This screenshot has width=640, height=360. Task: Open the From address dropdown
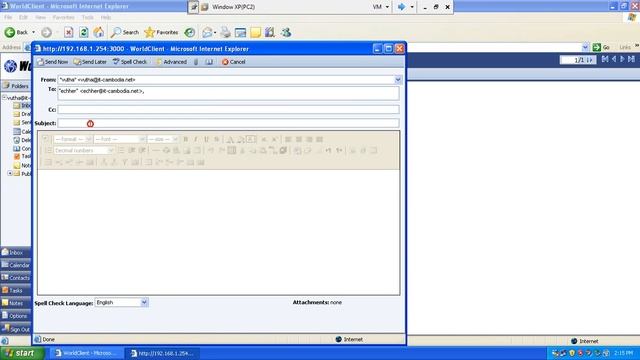(x=398, y=80)
